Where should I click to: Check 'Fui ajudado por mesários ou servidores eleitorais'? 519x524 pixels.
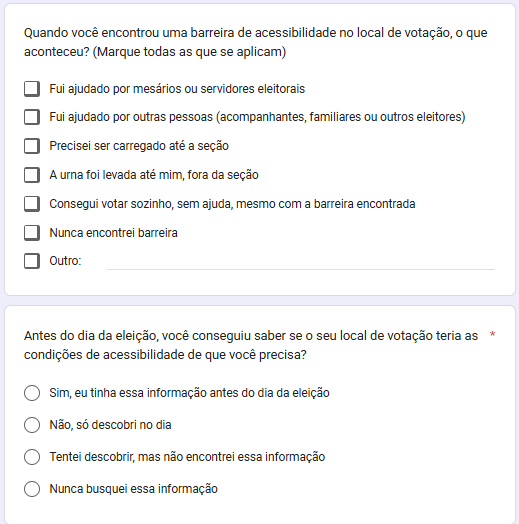[x=32, y=89]
